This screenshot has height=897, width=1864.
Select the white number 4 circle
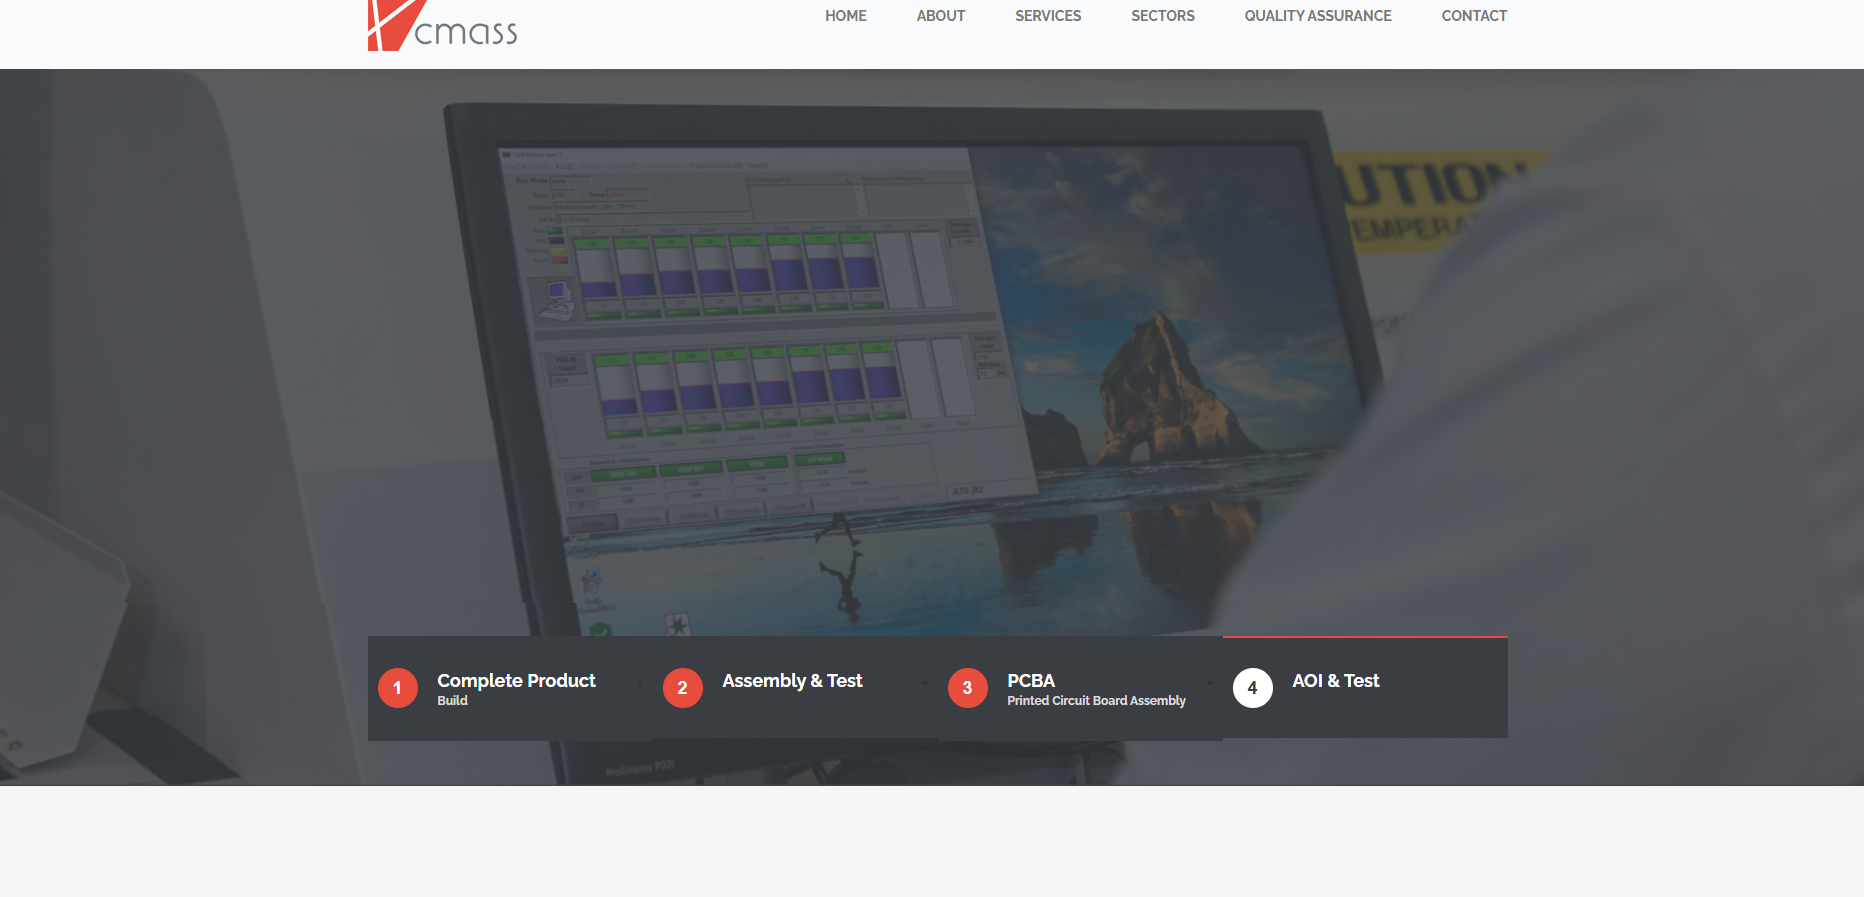pos(1253,688)
